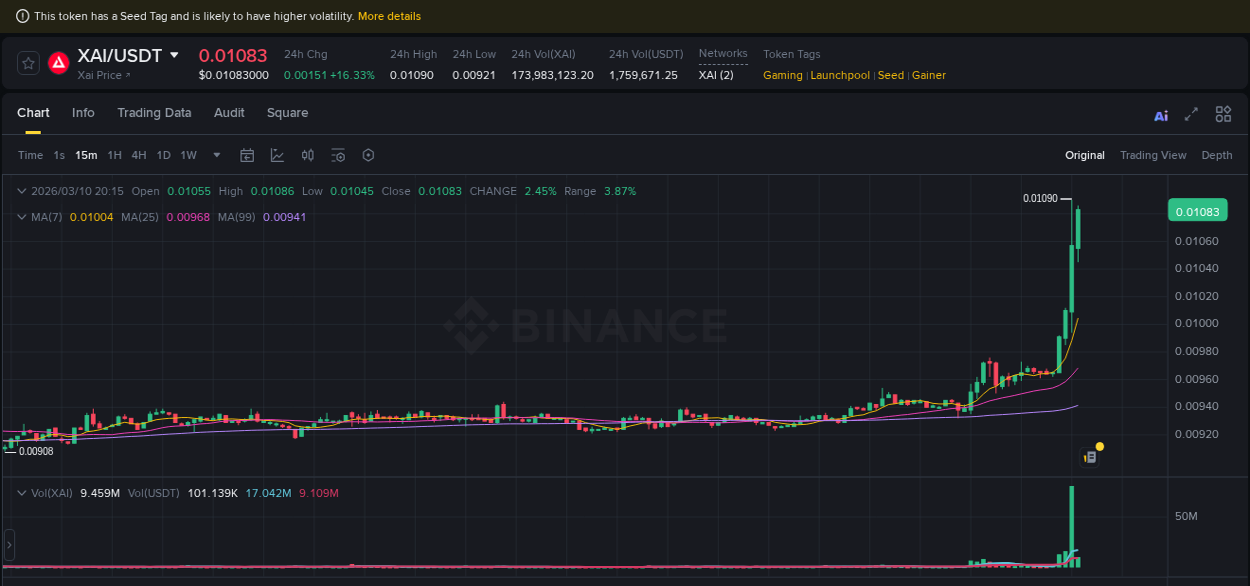This screenshot has height=586, width=1250.
Task: Select the 1D timeframe
Action: click(x=163, y=155)
